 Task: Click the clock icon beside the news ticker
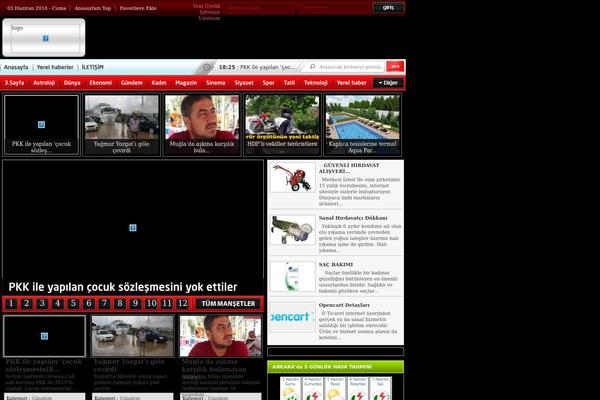[207, 67]
